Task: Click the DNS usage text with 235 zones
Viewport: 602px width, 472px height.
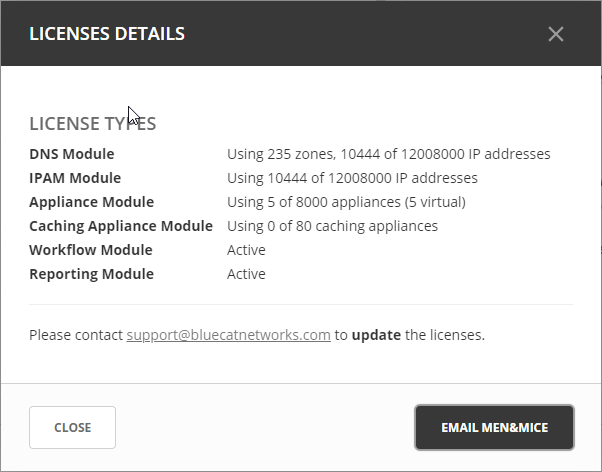Action: coord(389,154)
